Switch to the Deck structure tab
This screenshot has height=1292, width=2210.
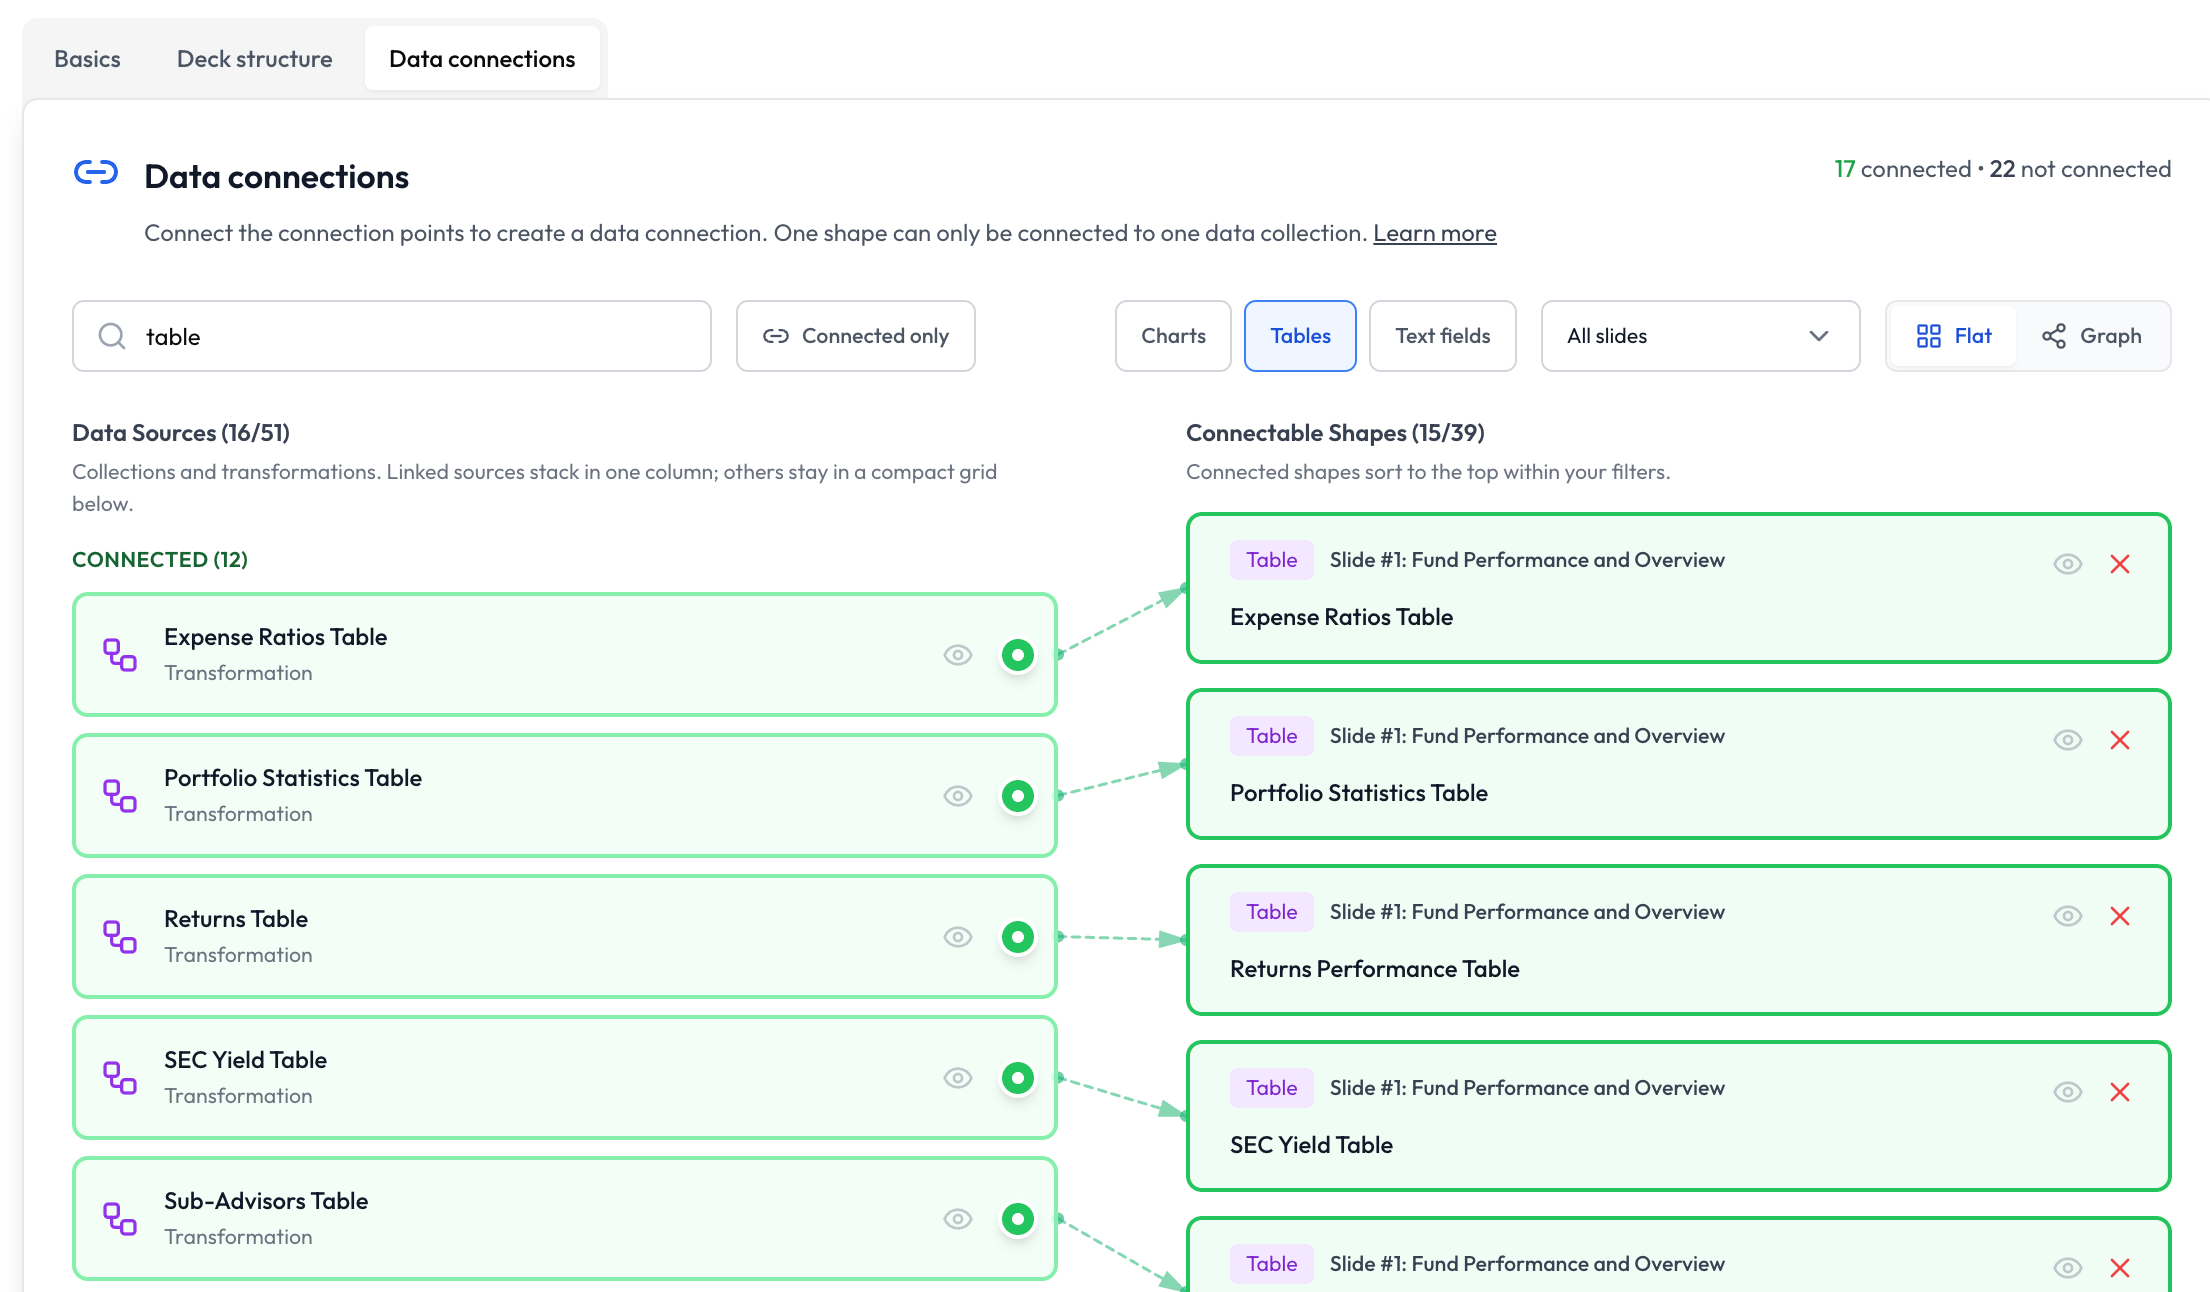click(255, 59)
